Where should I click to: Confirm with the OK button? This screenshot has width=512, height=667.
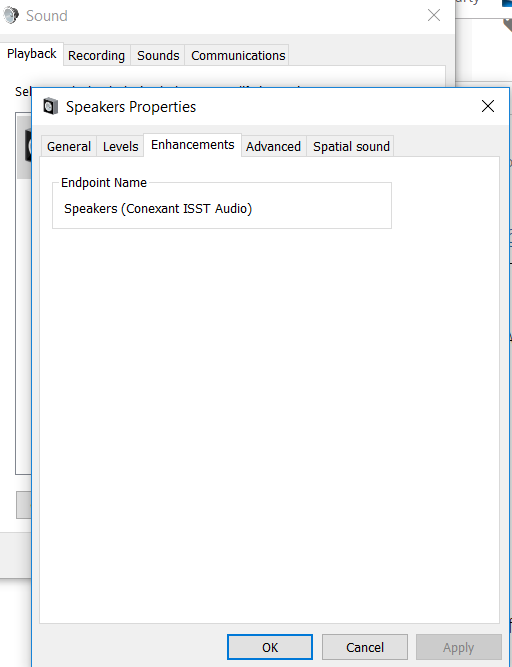click(x=270, y=647)
